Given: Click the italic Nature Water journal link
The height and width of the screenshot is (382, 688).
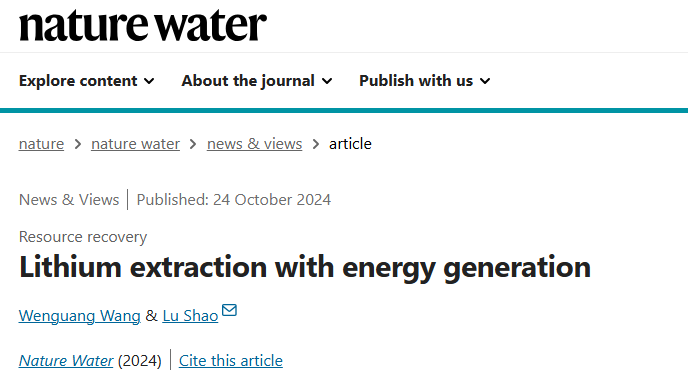Looking at the screenshot, I should [x=66, y=361].
